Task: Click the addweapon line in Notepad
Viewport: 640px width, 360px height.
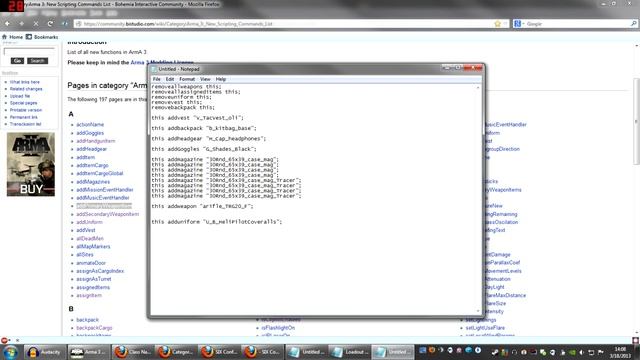Action: click(202, 207)
